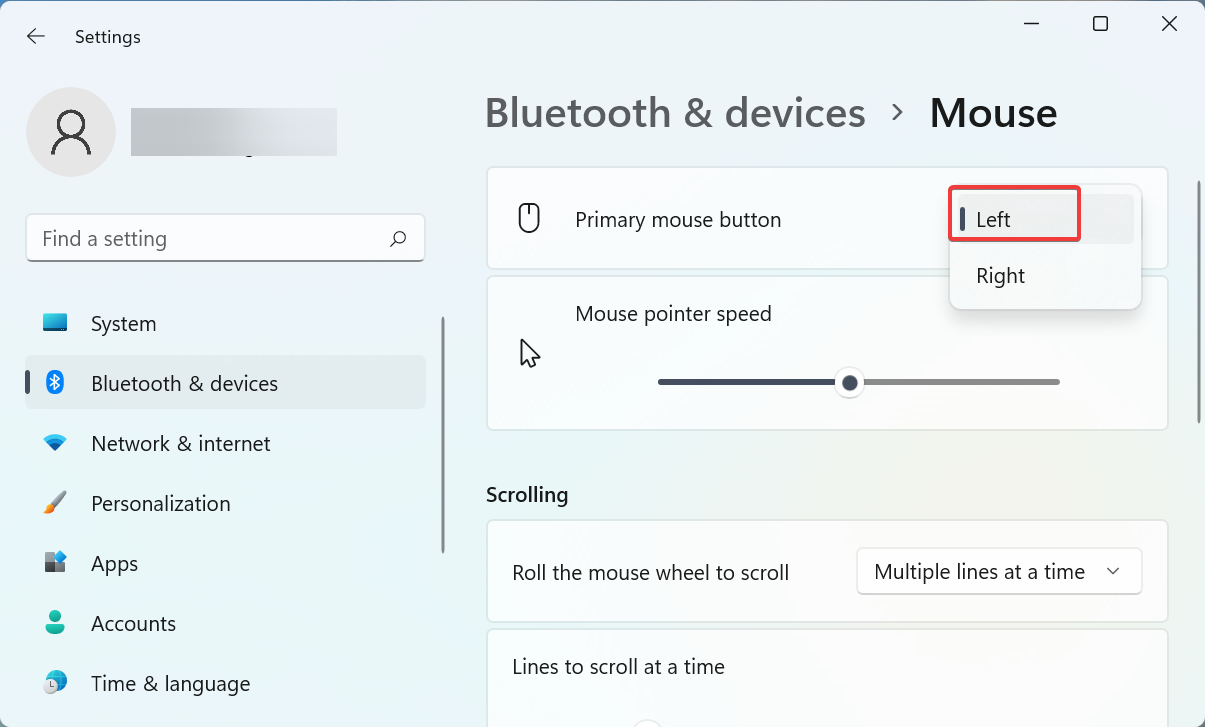Click the Bluetooth & devices sidebar icon

pyautogui.click(x=57, y=383)
